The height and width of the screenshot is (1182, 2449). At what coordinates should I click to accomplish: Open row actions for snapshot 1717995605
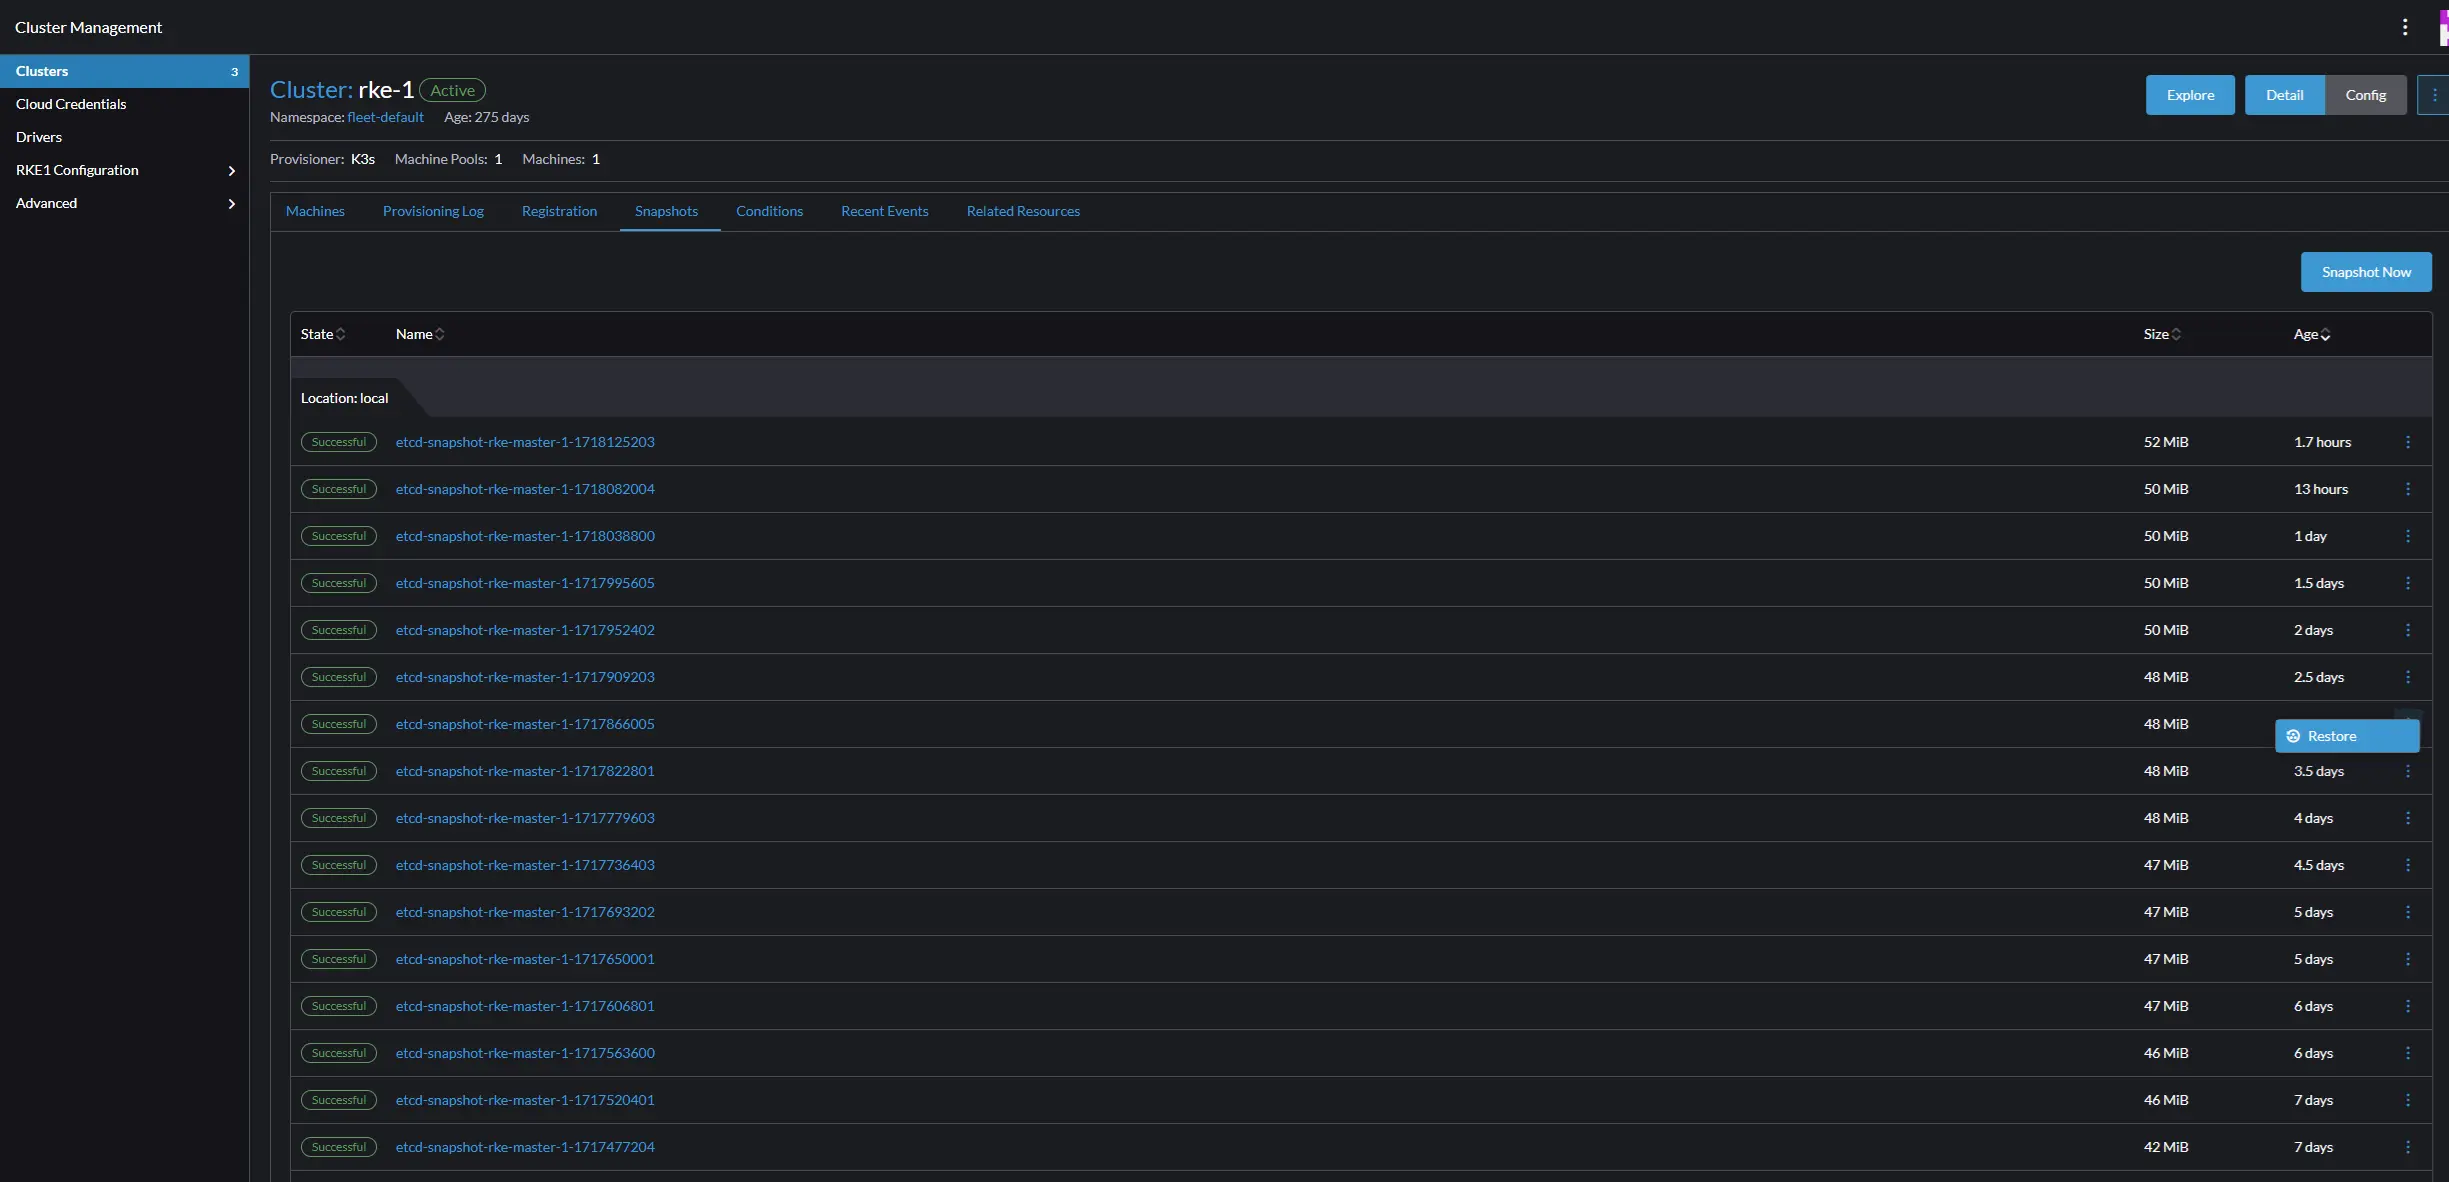coord(2408,583)
